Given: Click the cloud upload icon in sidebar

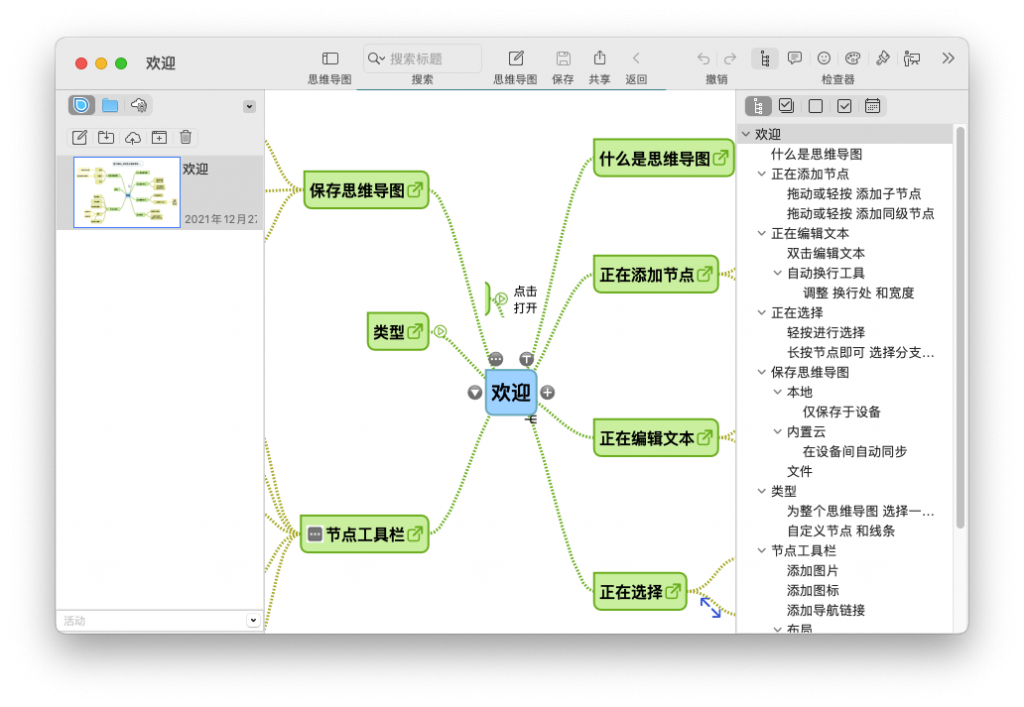Looking at the screenshot, I should (x=133, y=138).
